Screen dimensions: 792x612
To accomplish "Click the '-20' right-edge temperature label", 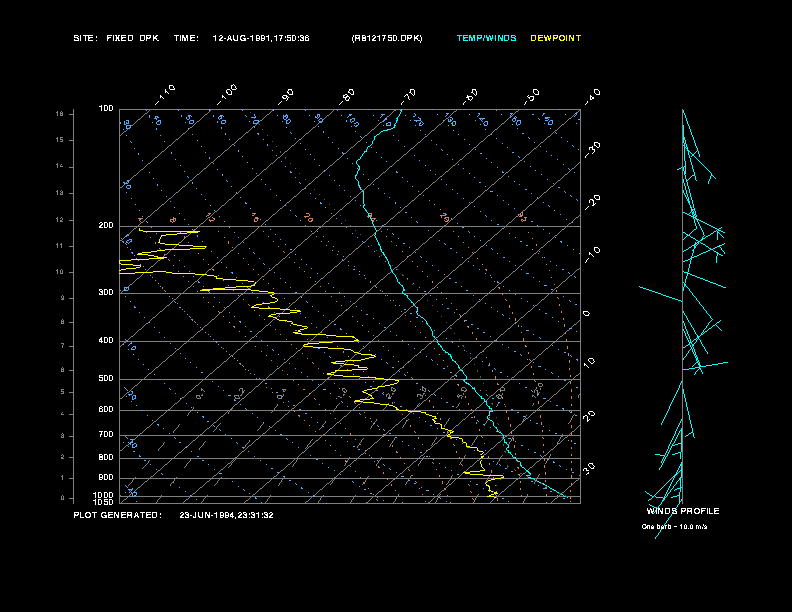I will click(592, 202).
